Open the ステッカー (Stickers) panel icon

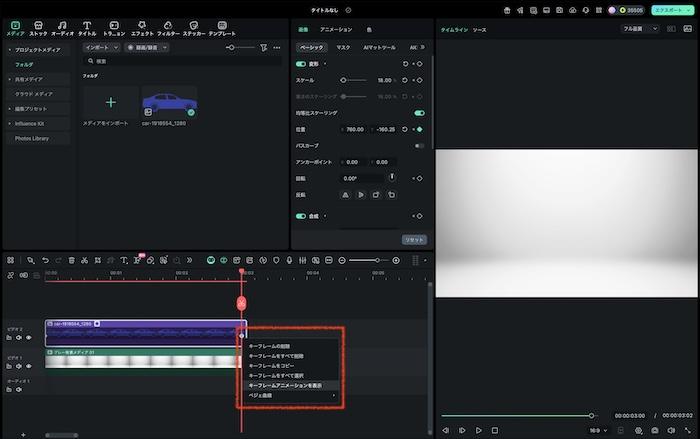(x=194, y=26)
